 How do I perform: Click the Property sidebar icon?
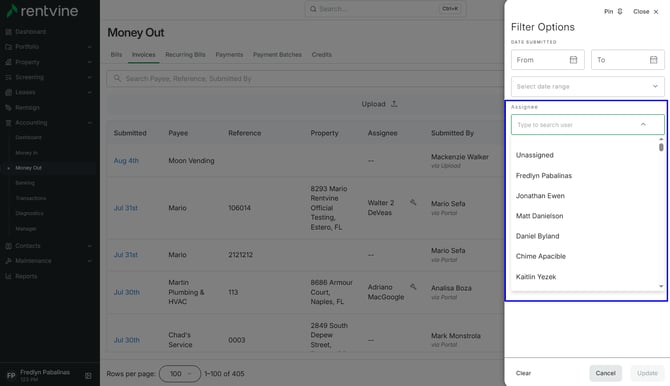click(x=8, y=62)
